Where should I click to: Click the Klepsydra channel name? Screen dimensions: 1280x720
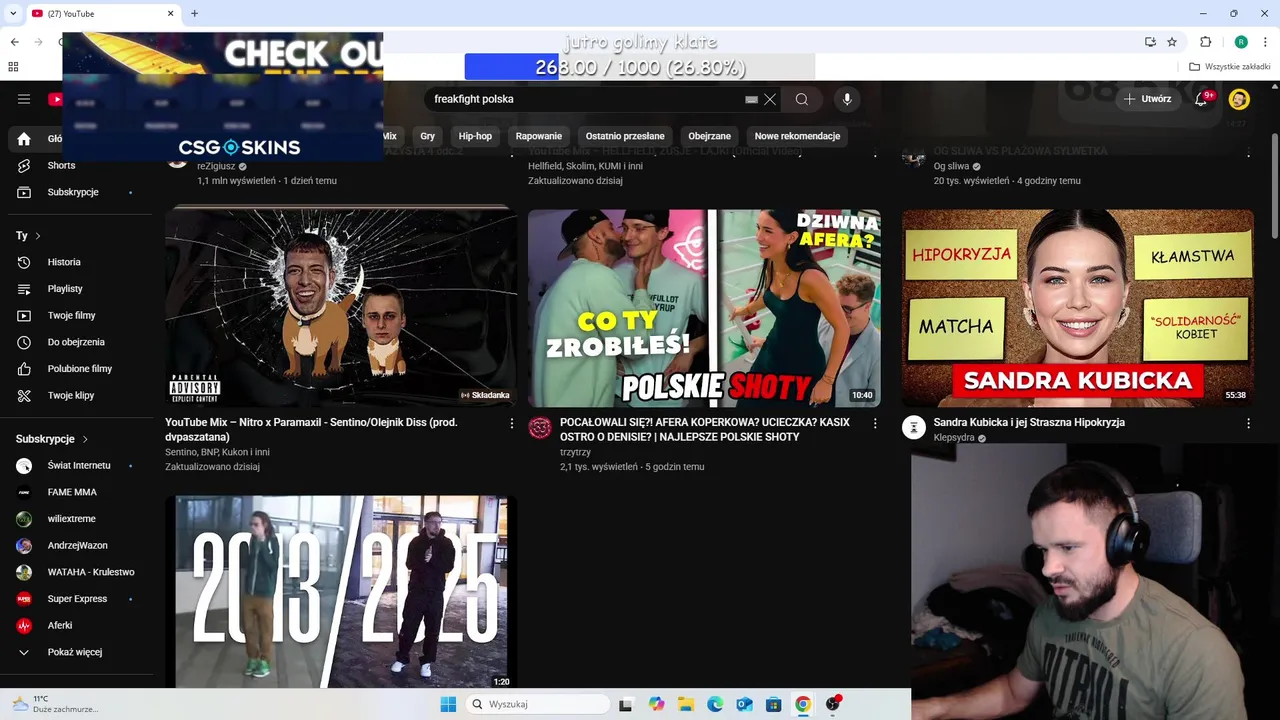click(x=955, y=438)
